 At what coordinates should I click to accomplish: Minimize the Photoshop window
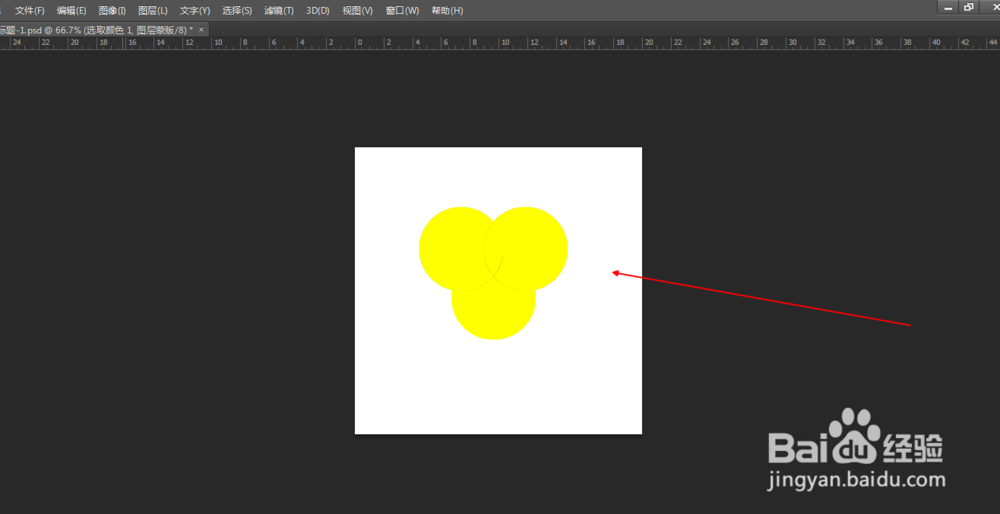[948, 7]
